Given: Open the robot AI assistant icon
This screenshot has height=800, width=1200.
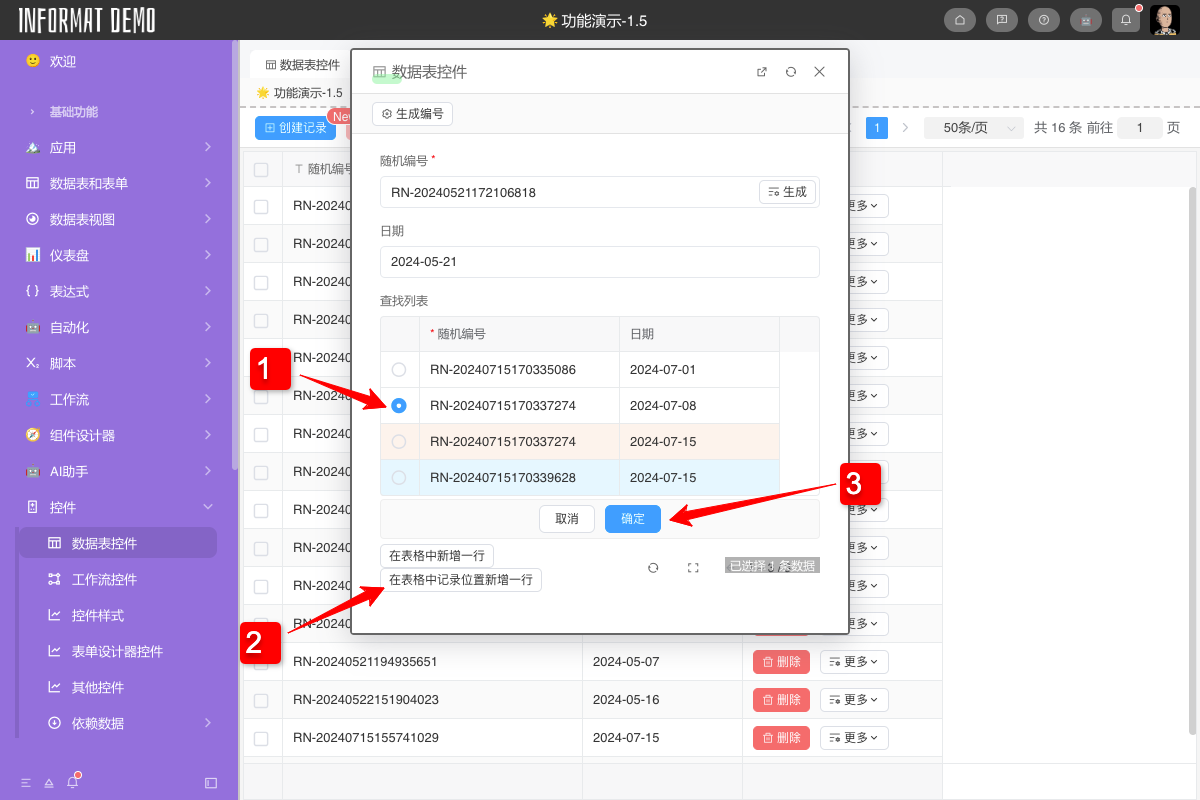Looking at the screenshot, I should point(1085,20).
